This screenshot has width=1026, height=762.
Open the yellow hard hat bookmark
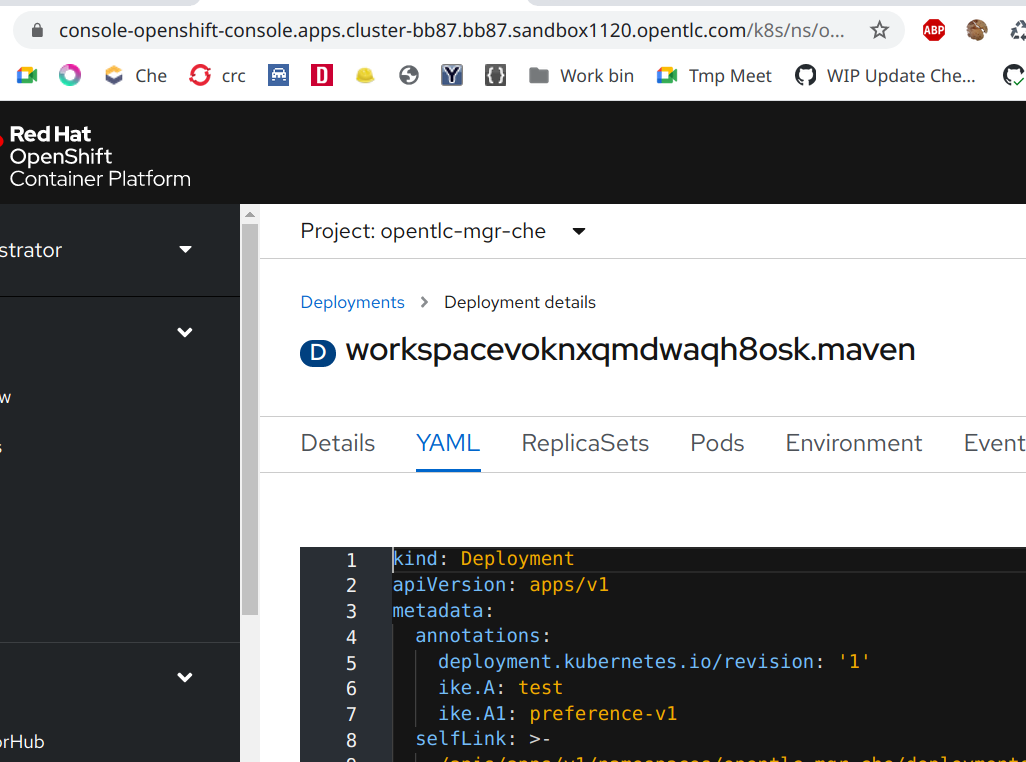[x=365, y=76]
